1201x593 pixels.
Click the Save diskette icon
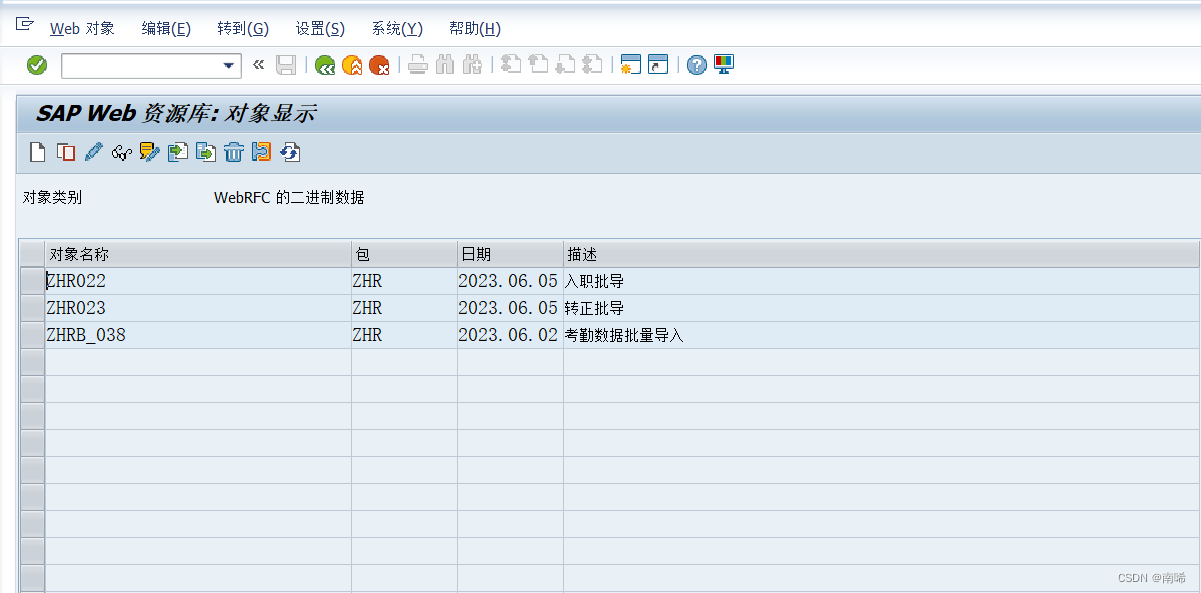(286, 65)
